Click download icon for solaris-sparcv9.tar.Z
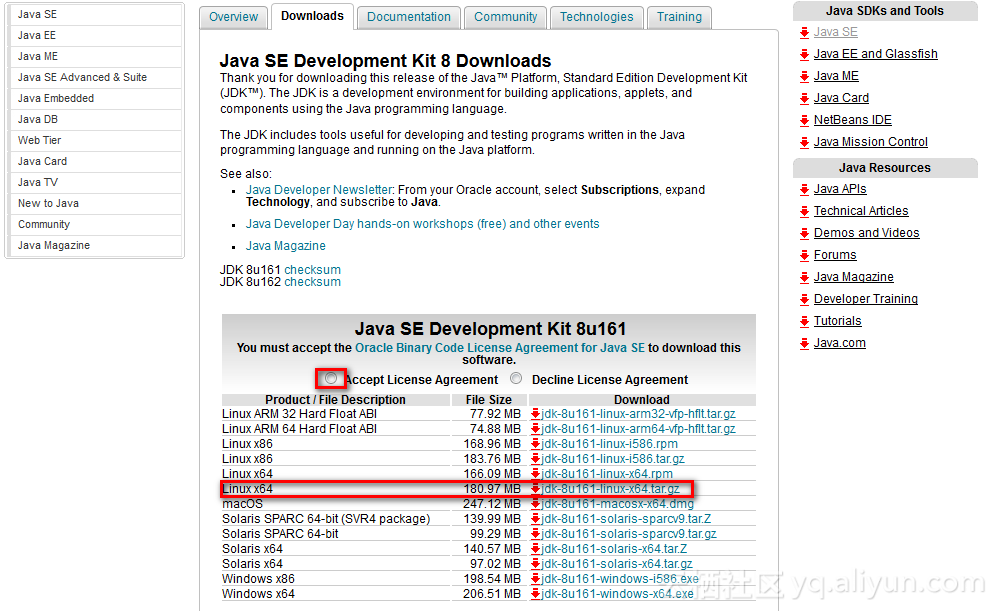Screen dimensions: 997x611 coord(535,519)
